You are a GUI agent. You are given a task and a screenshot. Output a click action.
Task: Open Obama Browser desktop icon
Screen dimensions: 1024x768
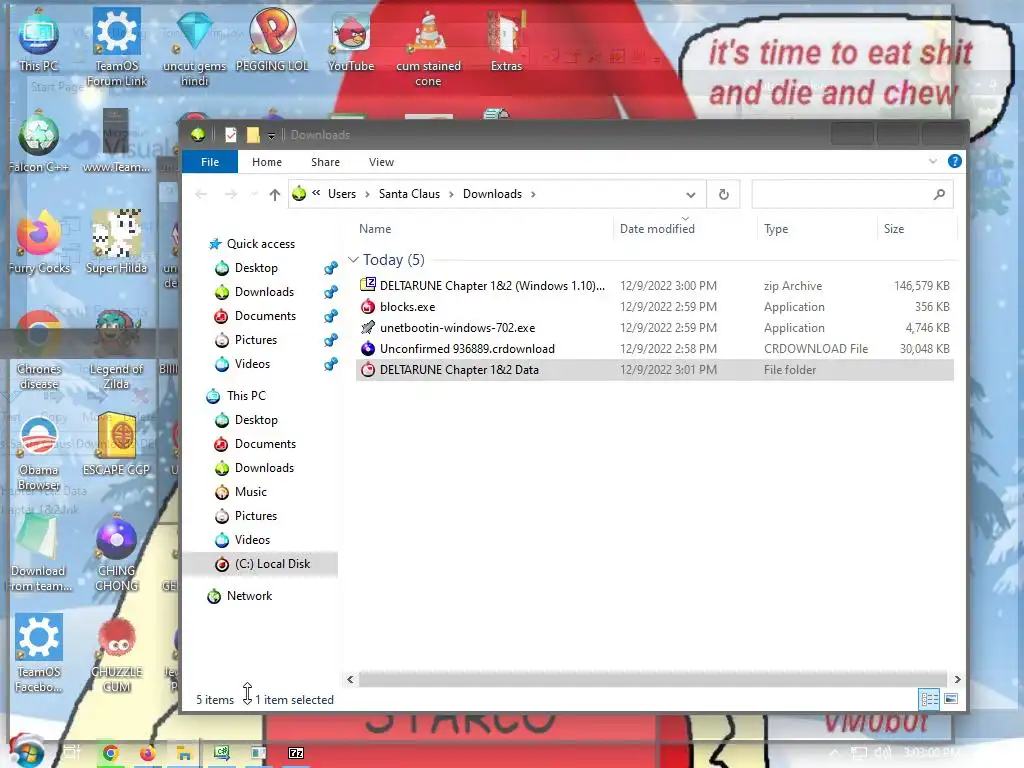(x=39, y=453)
